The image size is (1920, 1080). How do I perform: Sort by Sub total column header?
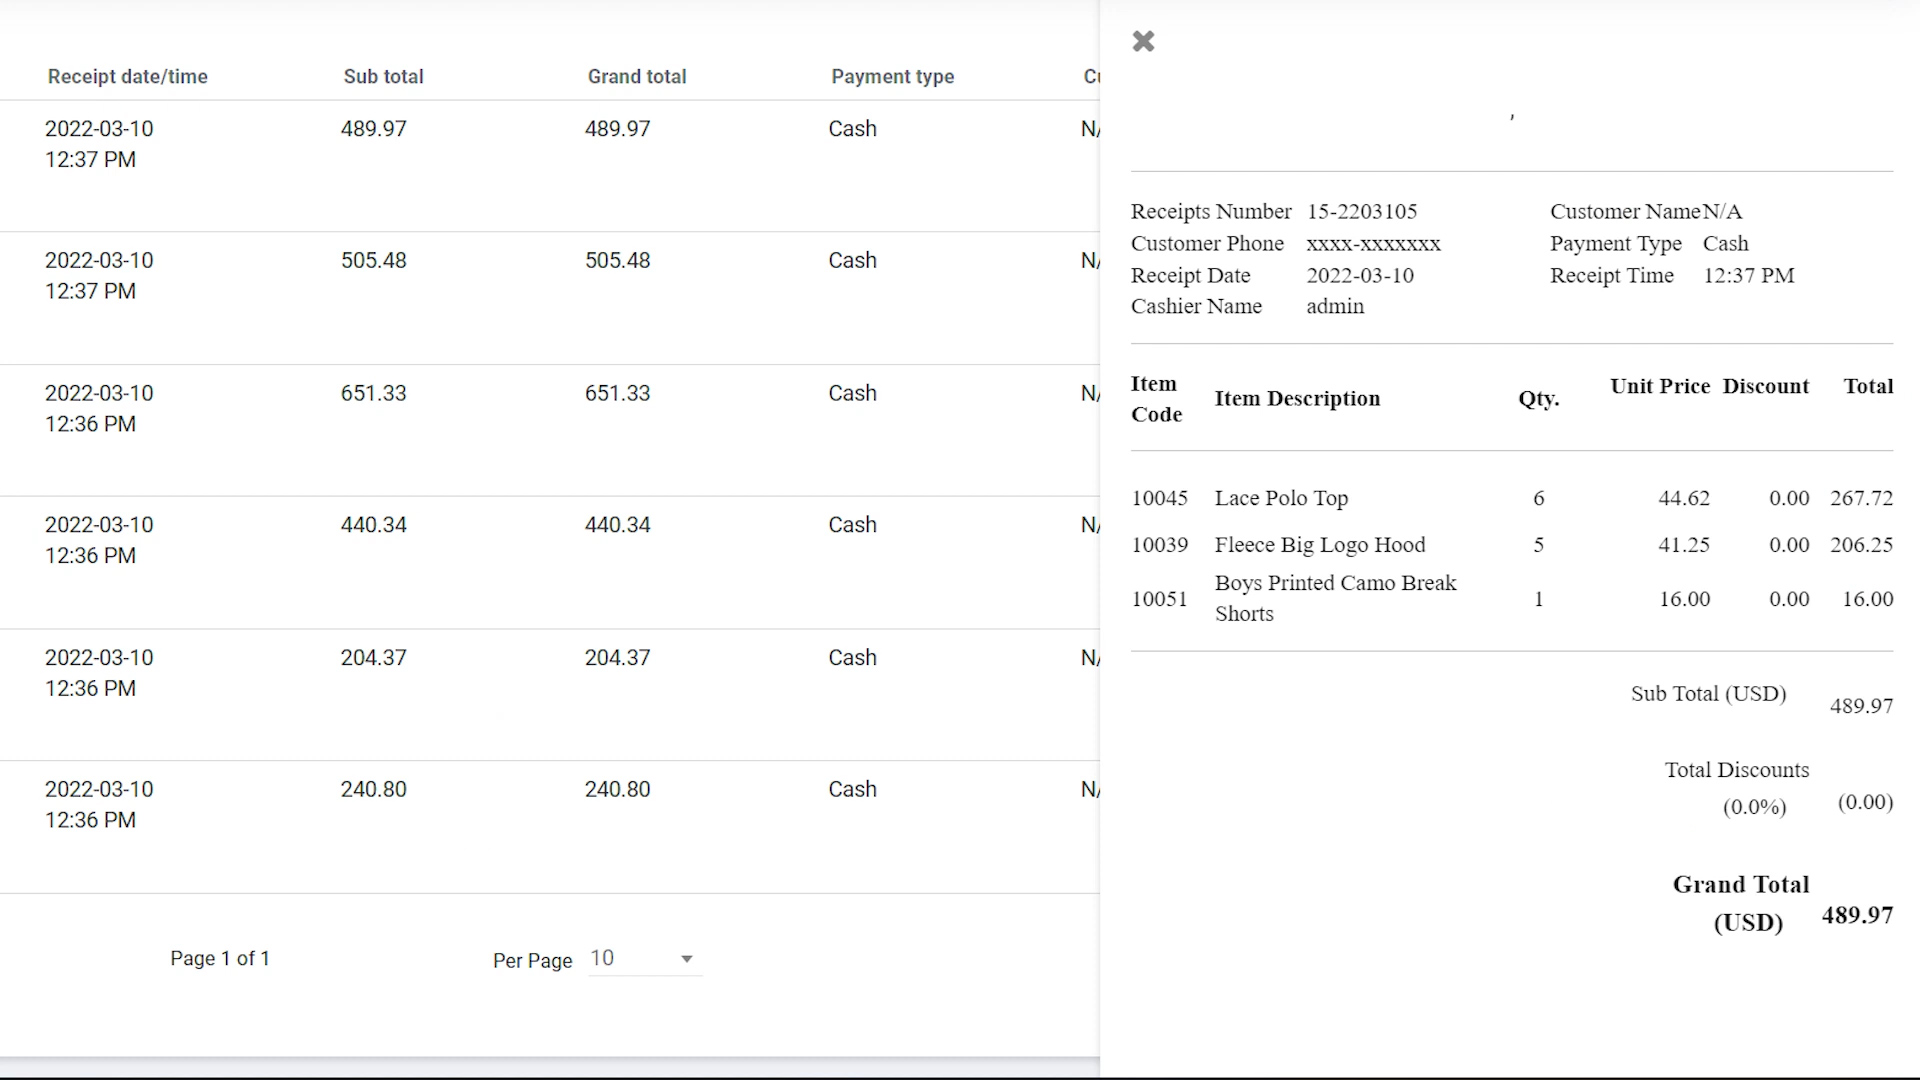tap(383, 77)
